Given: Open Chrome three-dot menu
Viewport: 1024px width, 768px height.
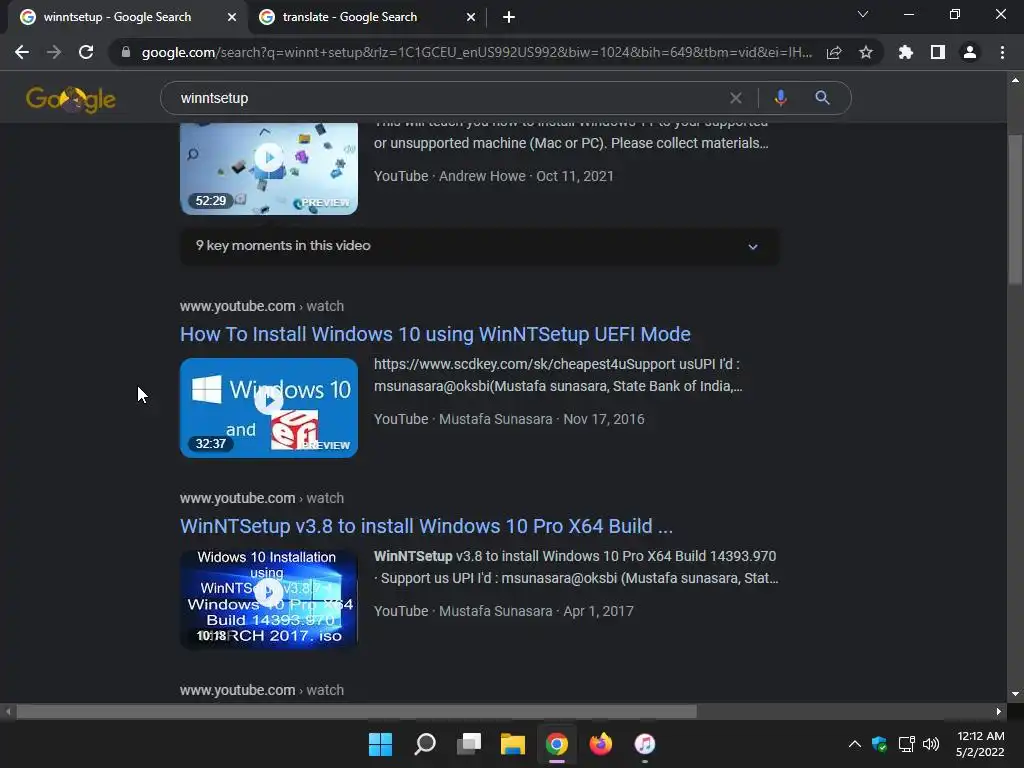Looking at the screenshot, I should (1002, 52).
